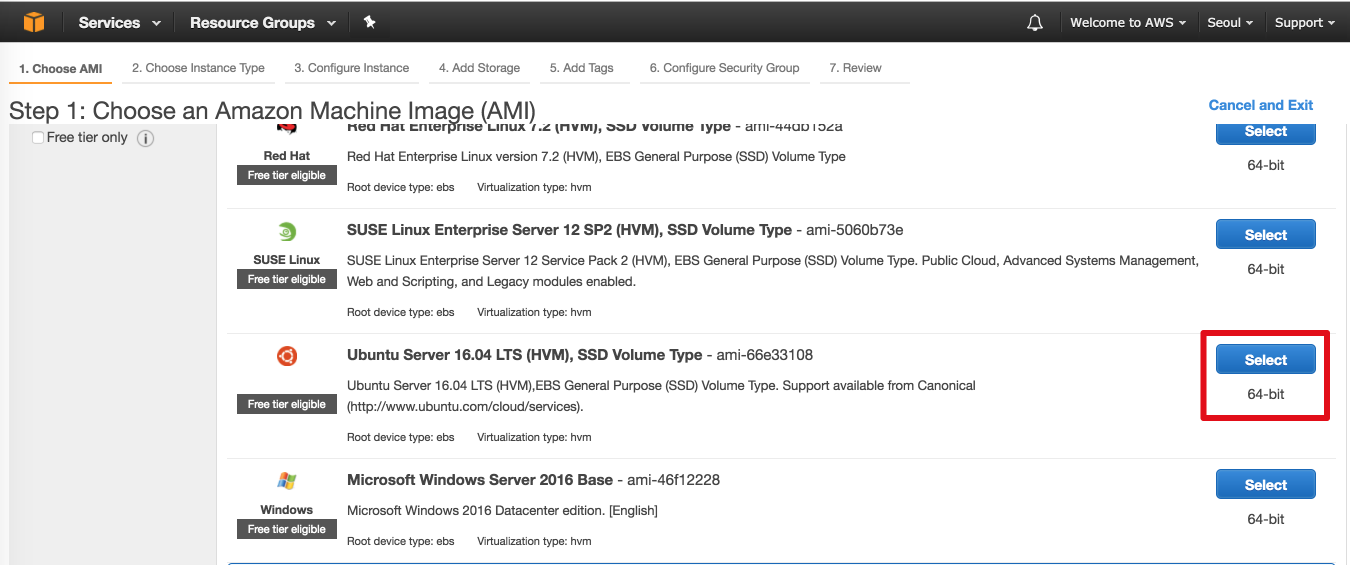Click the Microsoft Windows Server 2016 Base title
The height and width of the screenshot is (565, 1350).
point(479,480)
